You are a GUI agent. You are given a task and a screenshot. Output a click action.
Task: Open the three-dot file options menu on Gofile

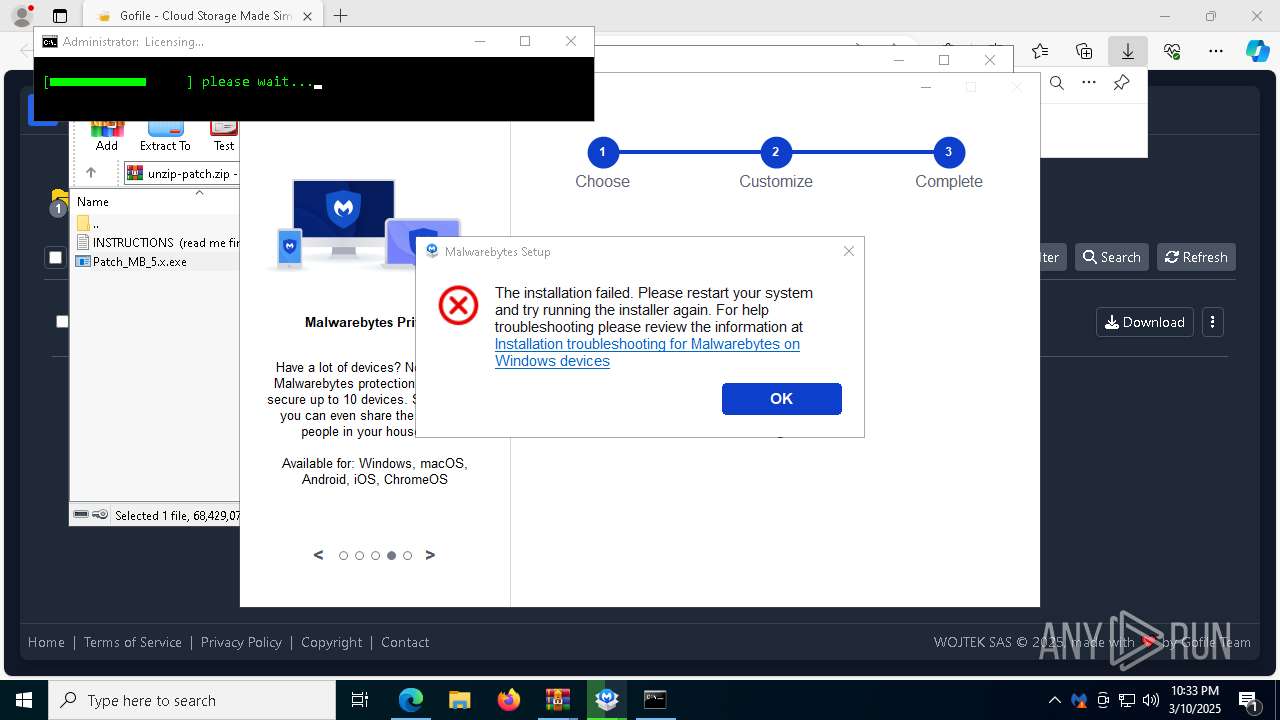[1212, 322]
